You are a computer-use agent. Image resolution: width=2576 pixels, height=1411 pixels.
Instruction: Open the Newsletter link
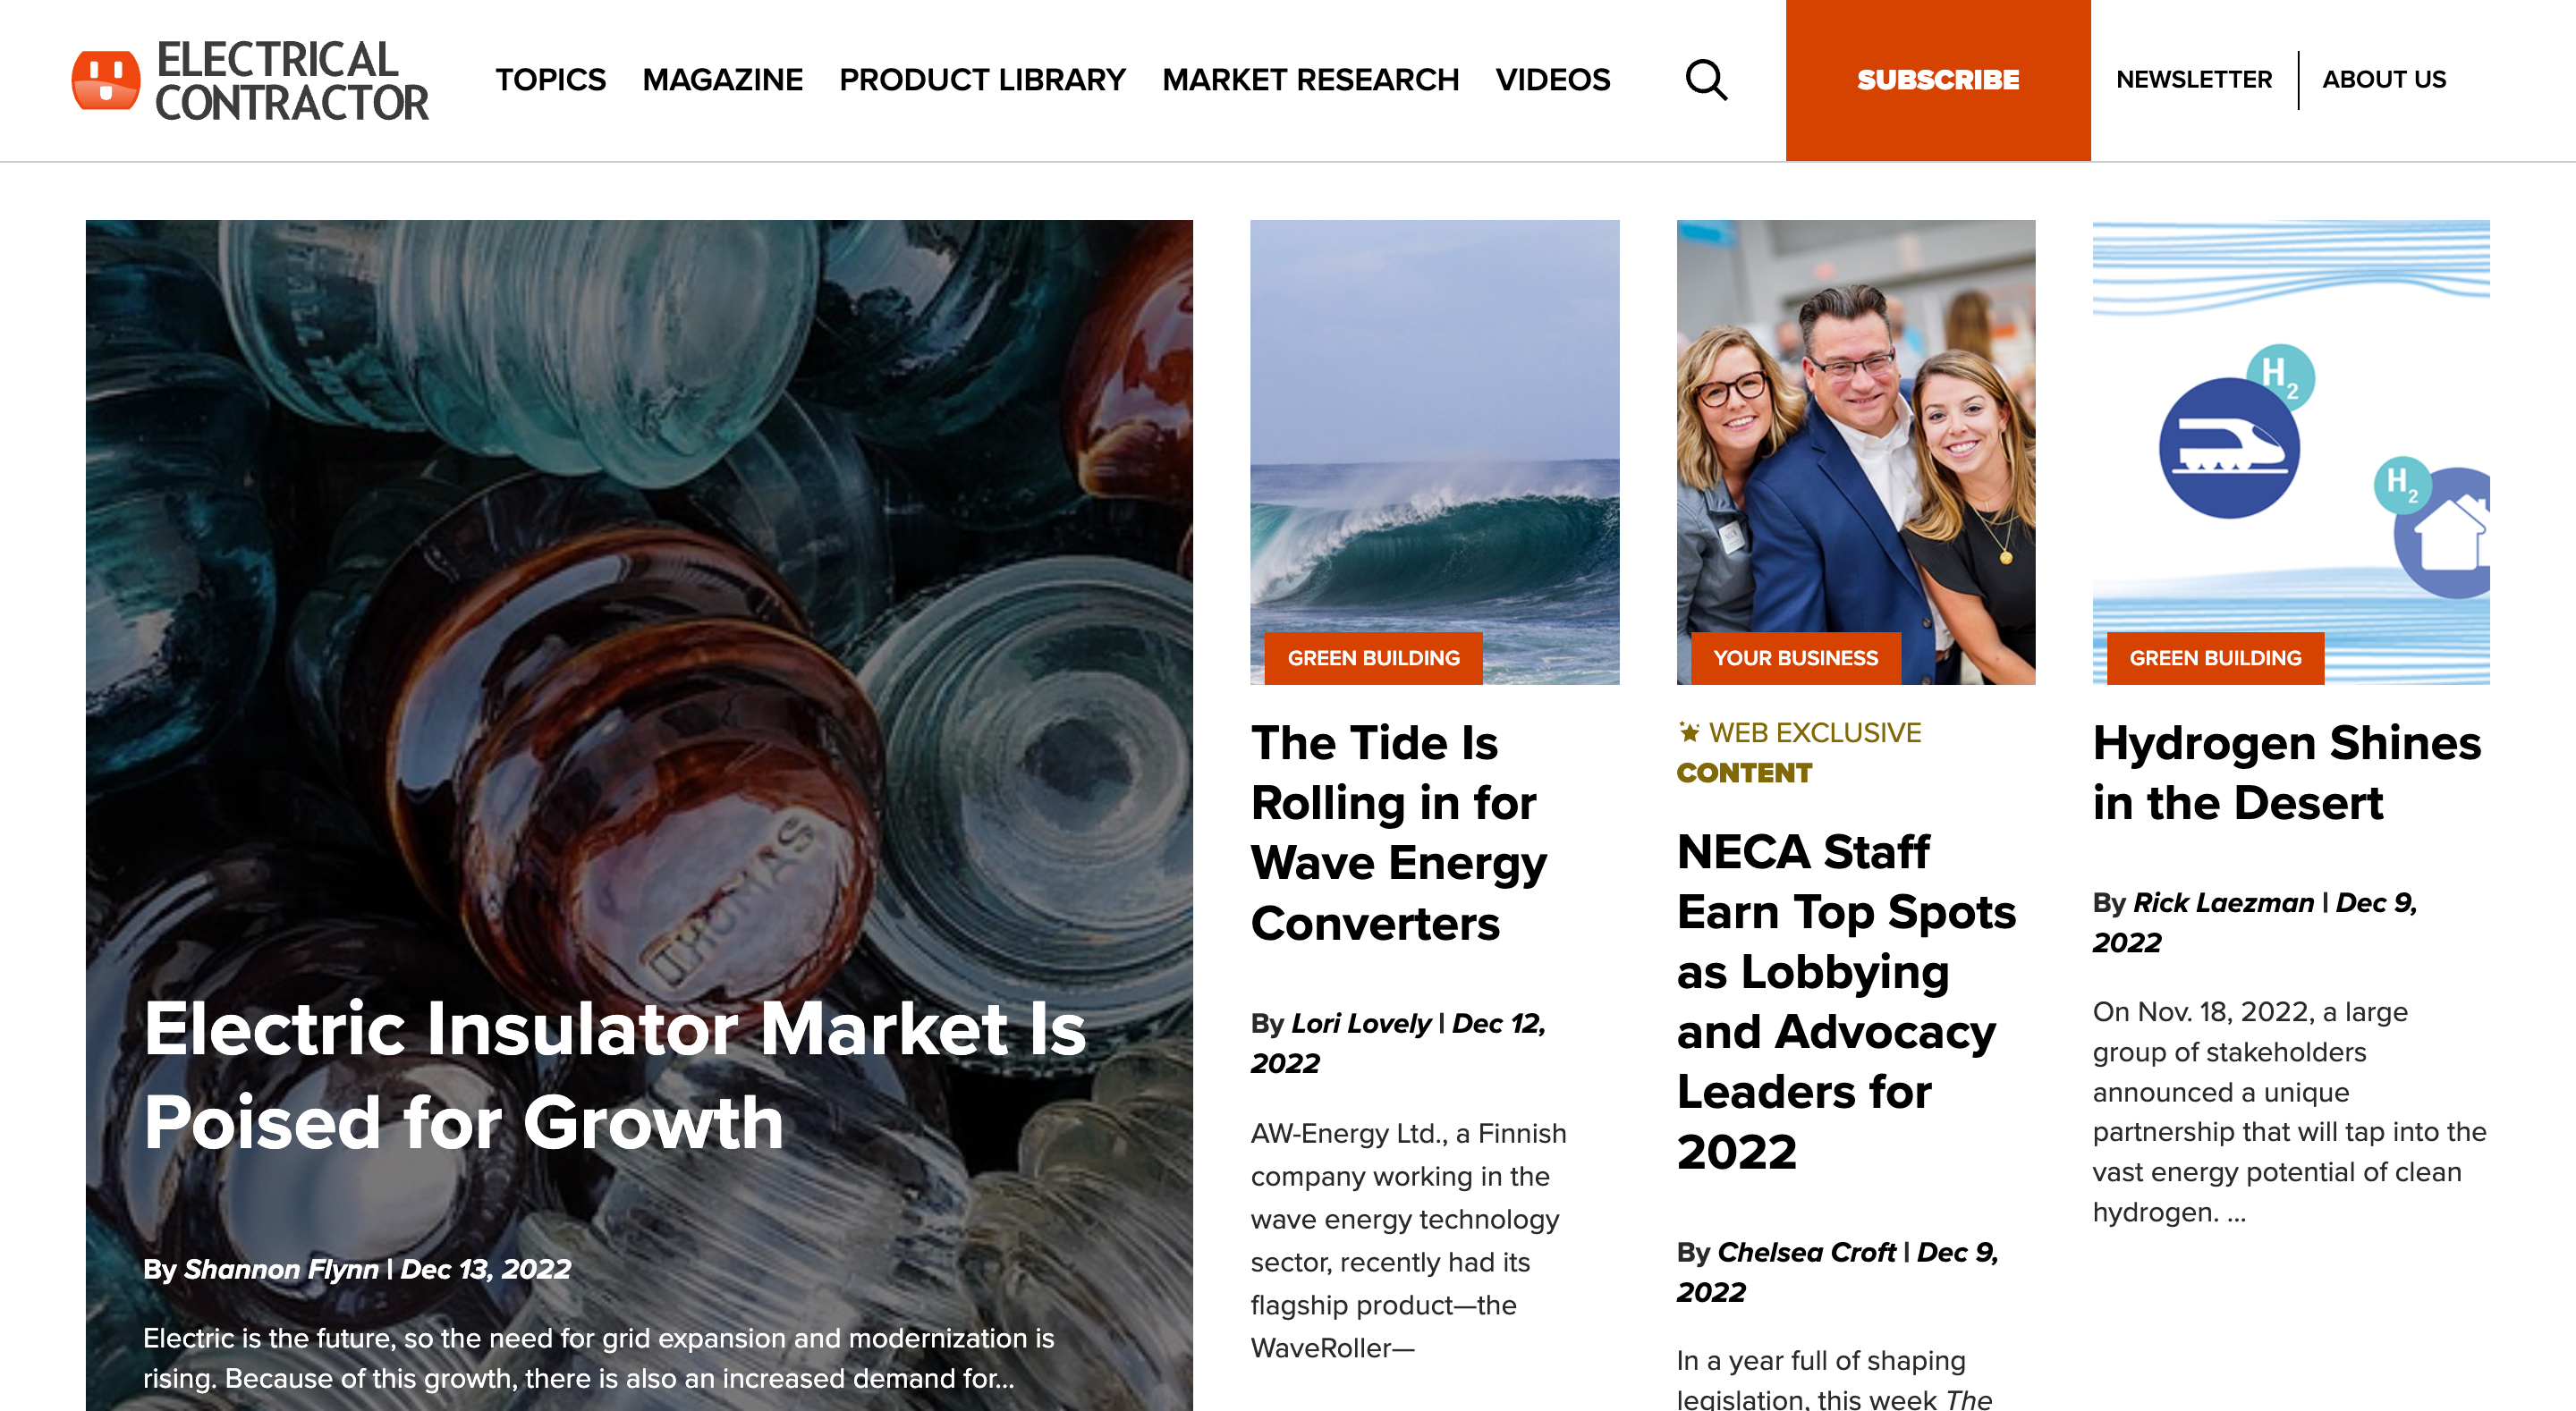(2193, 80)
